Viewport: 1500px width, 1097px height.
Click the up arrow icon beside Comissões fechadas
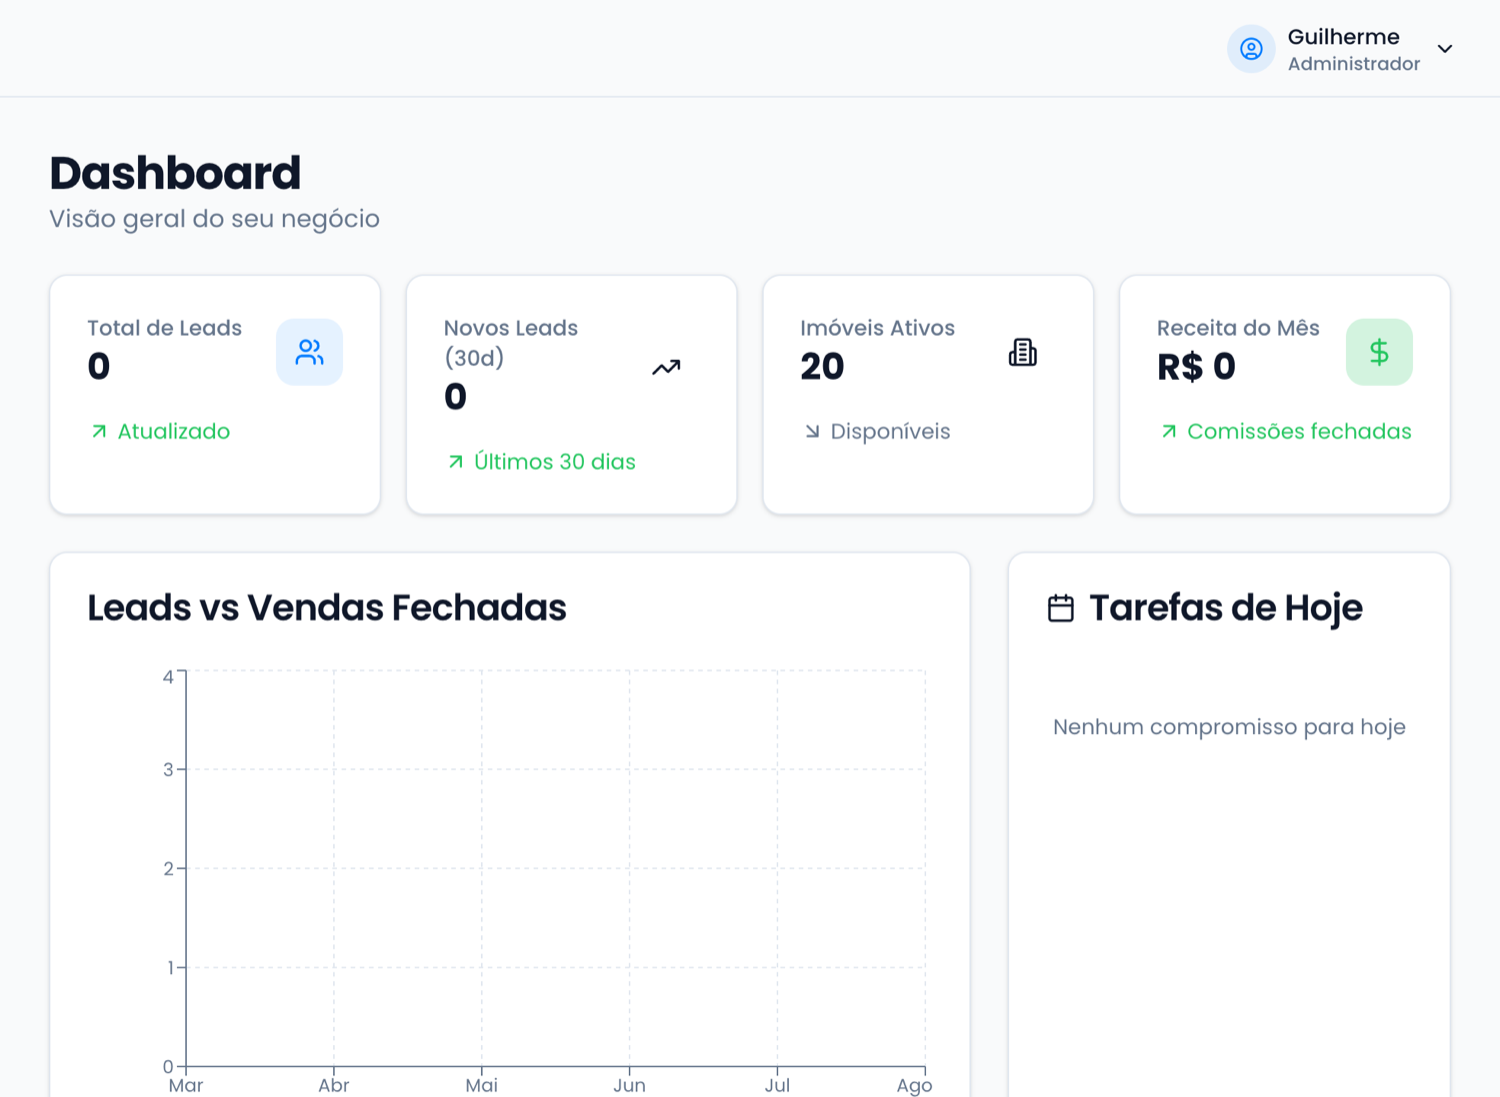click(1169, 432)
